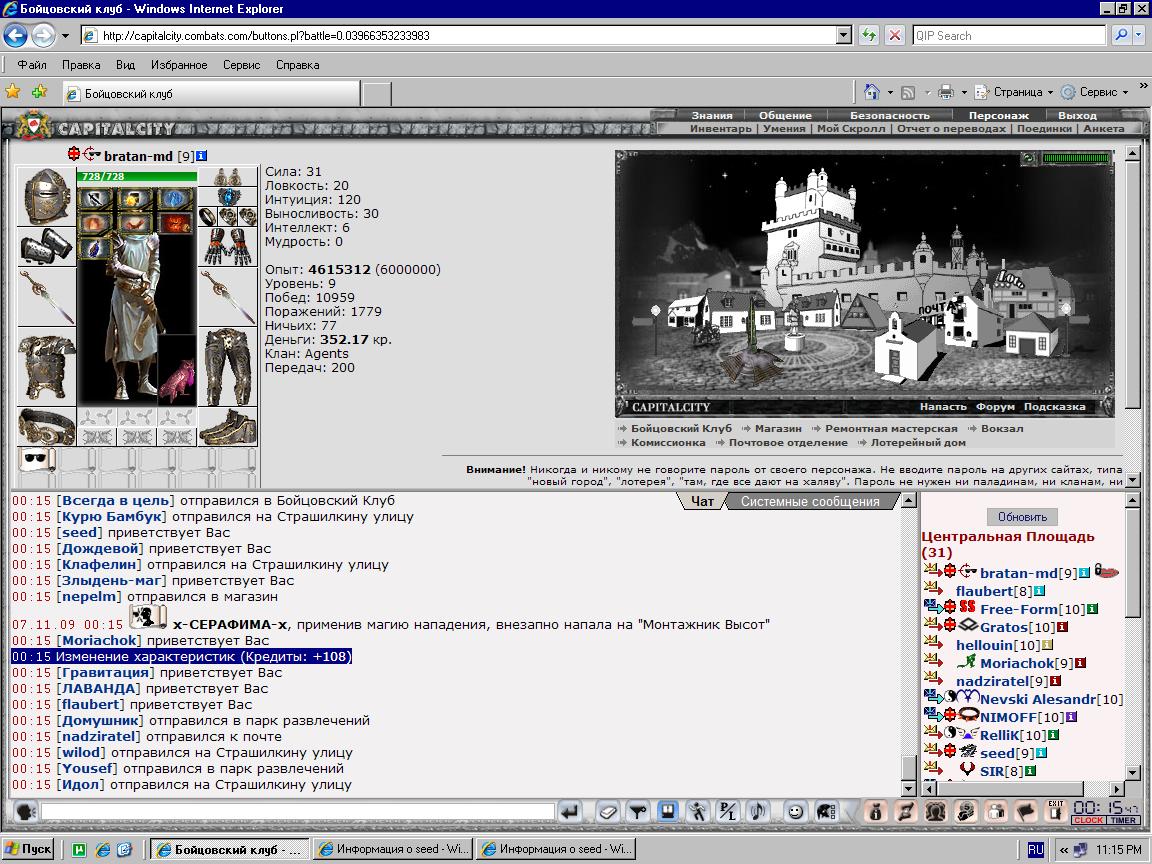Image resolution: width=1152 pixels, height=864 pixels.
Task: Open the Print button dropdown arrow
Action: [963, 93]
